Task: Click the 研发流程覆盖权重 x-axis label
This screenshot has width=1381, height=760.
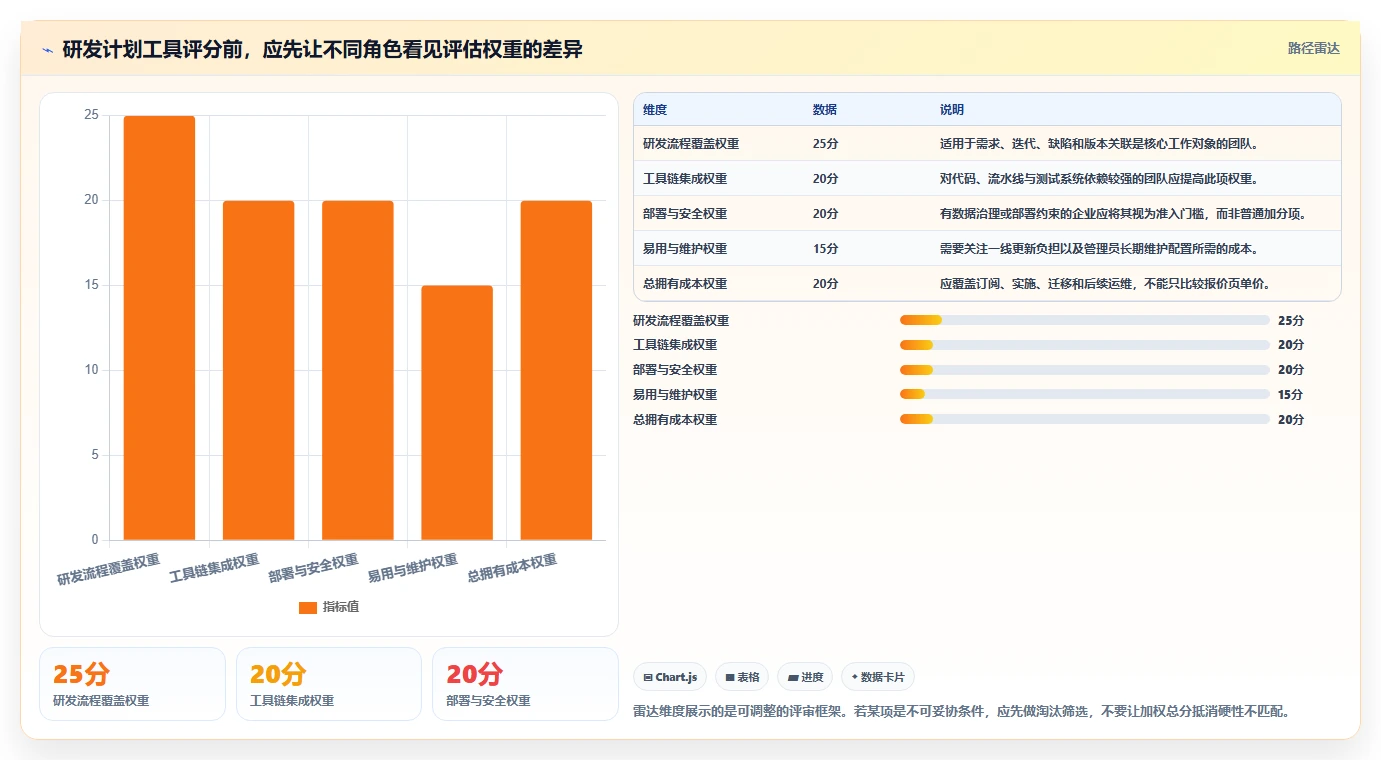Action: point(109,569)
